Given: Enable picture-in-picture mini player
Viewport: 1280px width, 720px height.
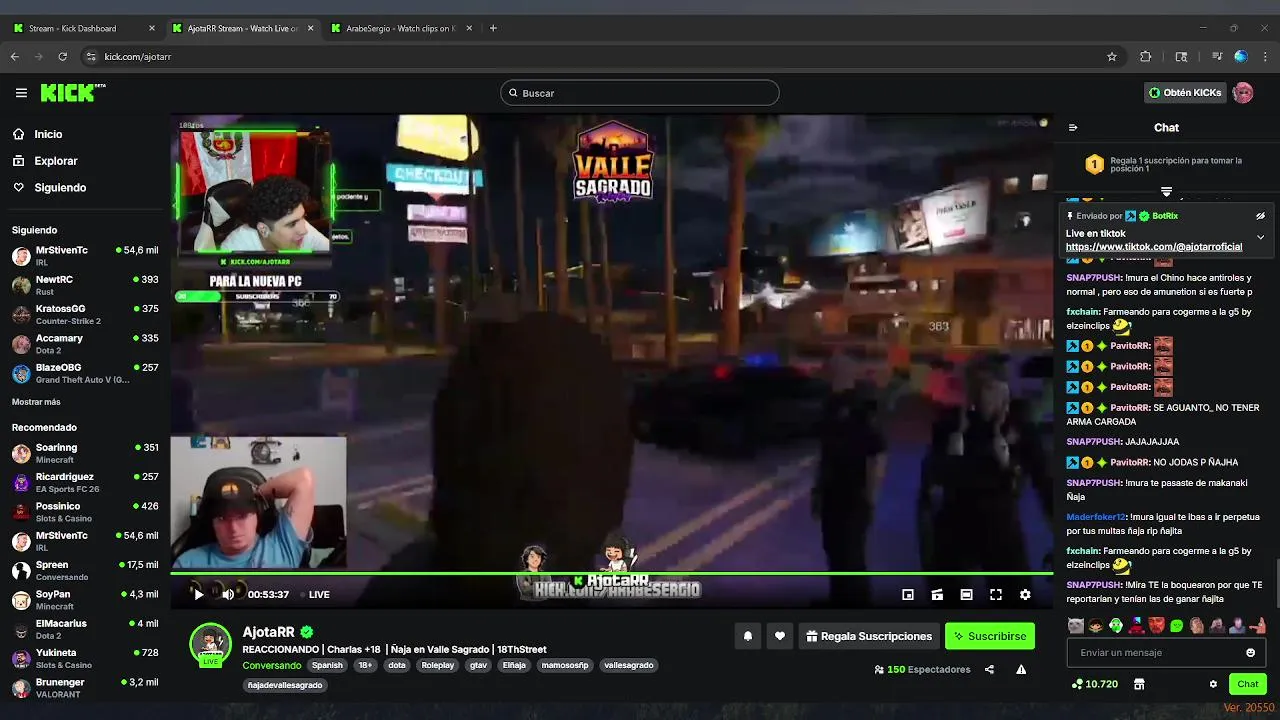Looking at the screenshot, I should point(908,594).
